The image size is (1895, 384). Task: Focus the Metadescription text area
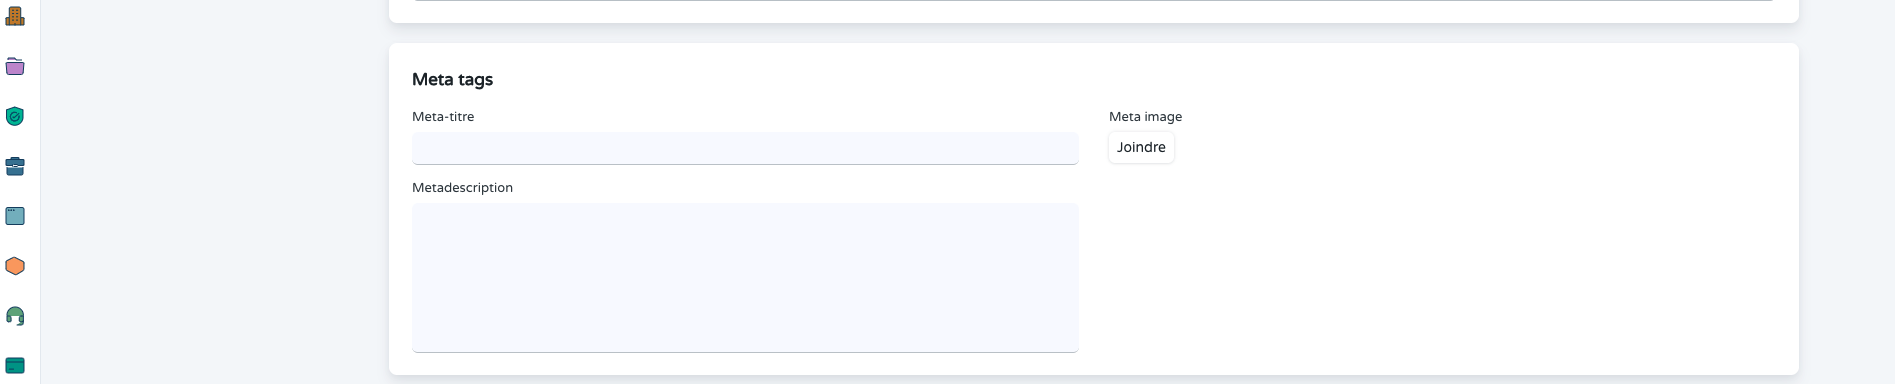click(x=745, y=277)
